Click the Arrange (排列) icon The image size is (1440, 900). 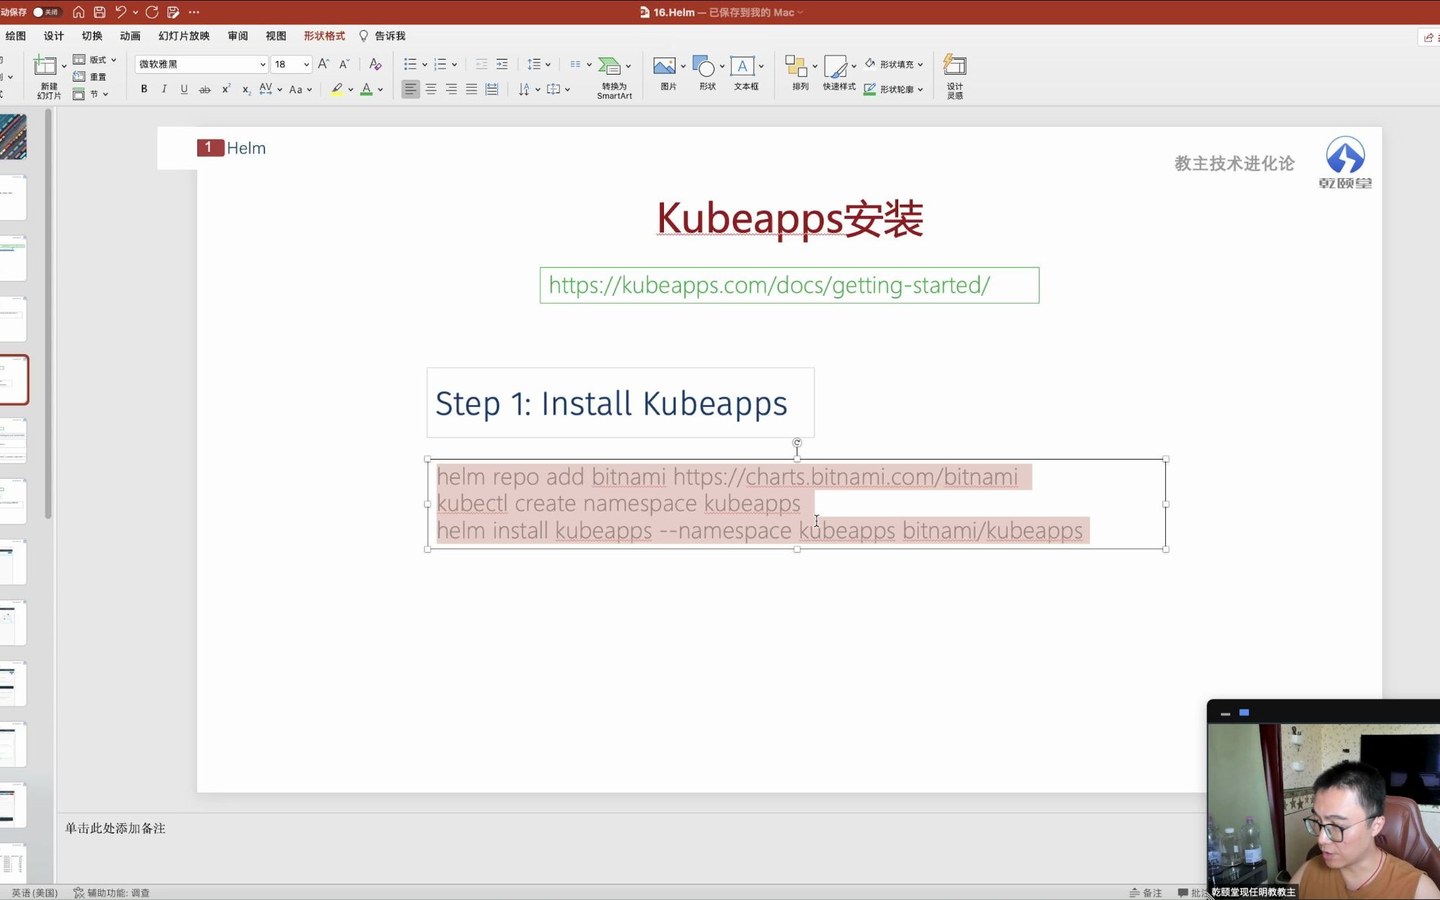[x=796, y=66]
